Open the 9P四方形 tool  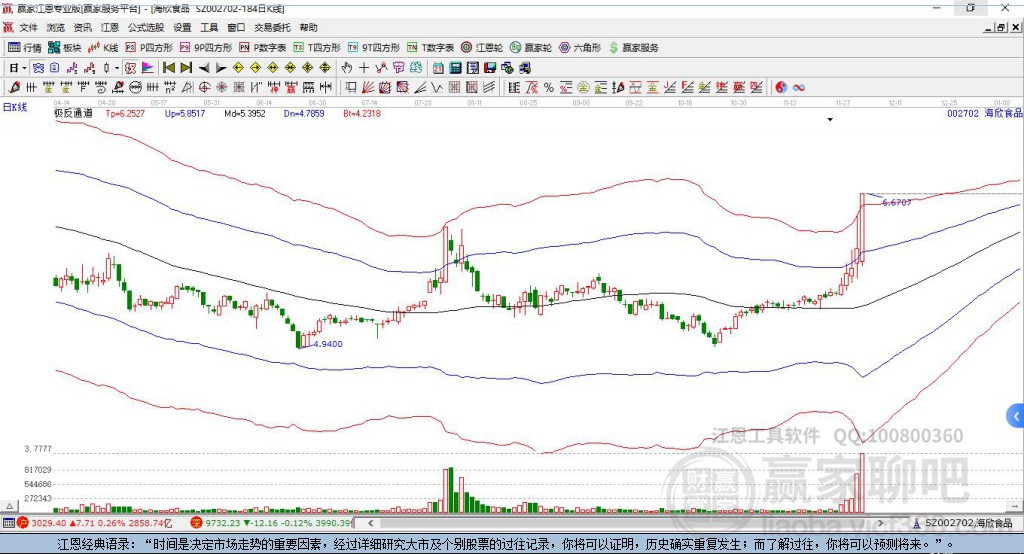click(x=206, y=48)
